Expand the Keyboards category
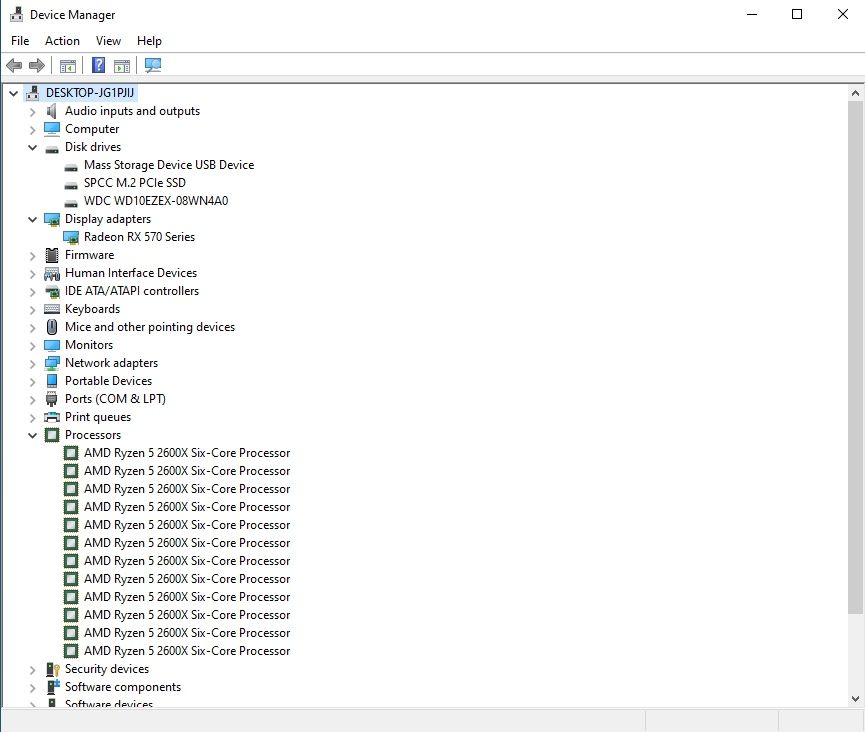Screen dimensions: 865x732 coord(33,310)
